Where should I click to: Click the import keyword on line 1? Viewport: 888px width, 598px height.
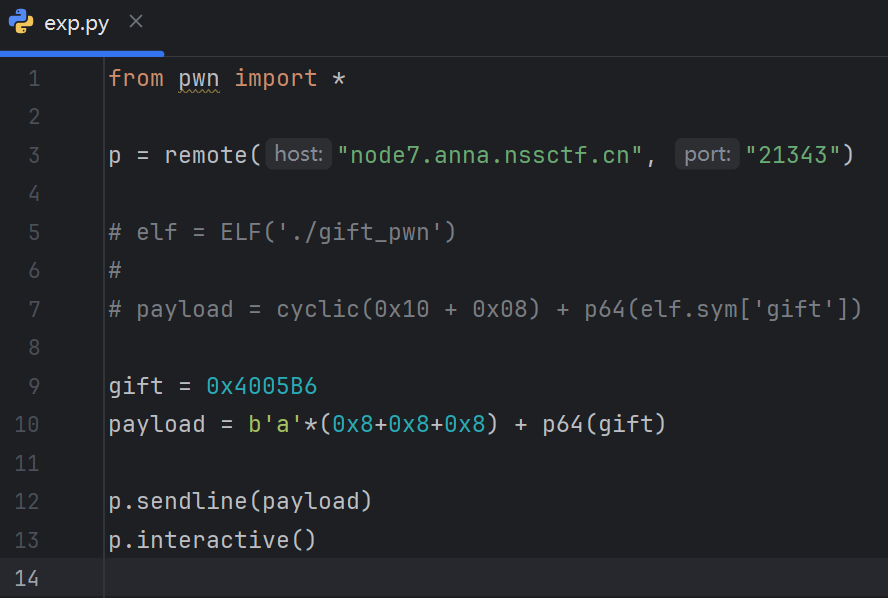tap(276, 78)
